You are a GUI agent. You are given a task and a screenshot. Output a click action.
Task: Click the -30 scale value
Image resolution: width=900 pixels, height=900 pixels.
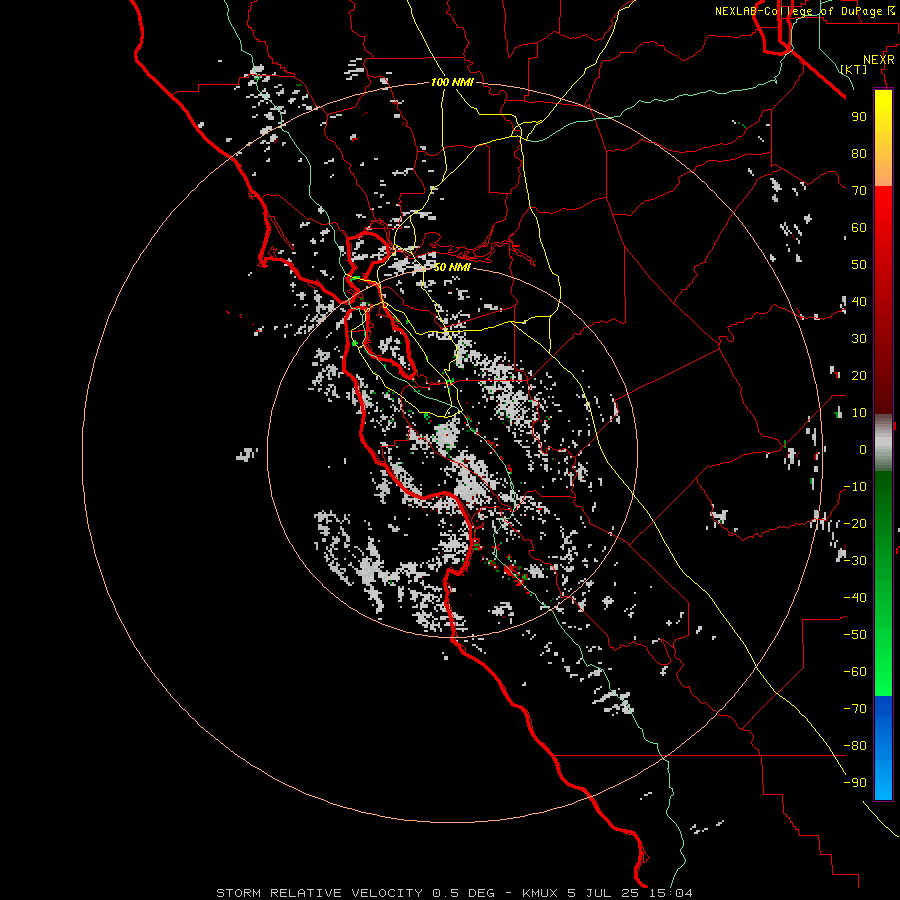(x=855, y=561)
